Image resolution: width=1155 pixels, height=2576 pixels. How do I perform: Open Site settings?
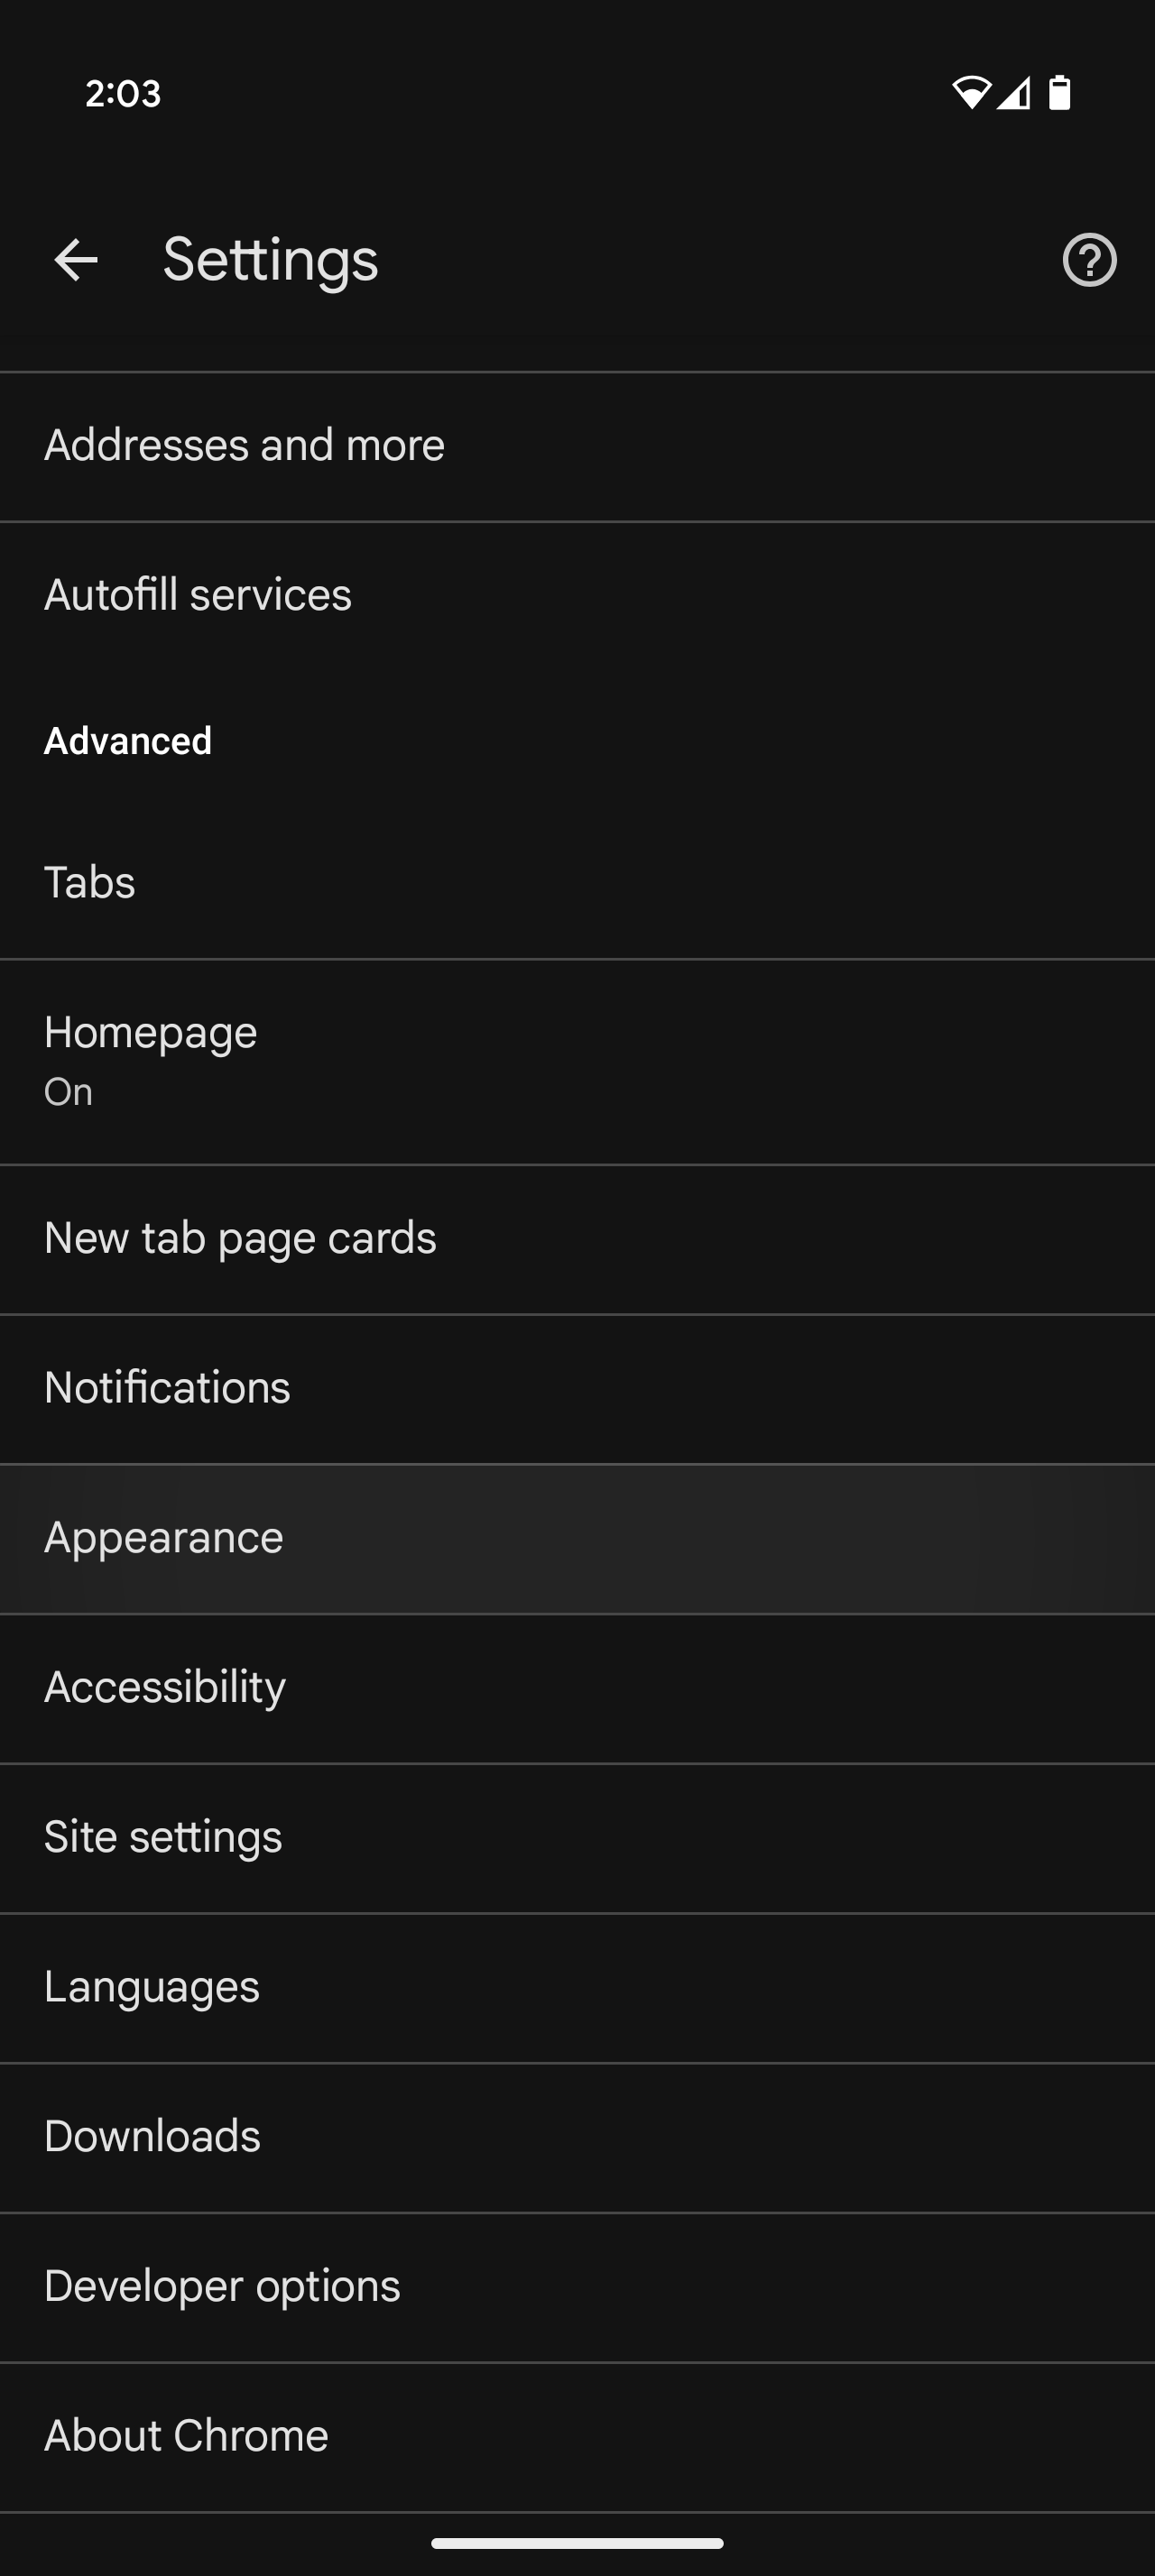point(577,1836)
